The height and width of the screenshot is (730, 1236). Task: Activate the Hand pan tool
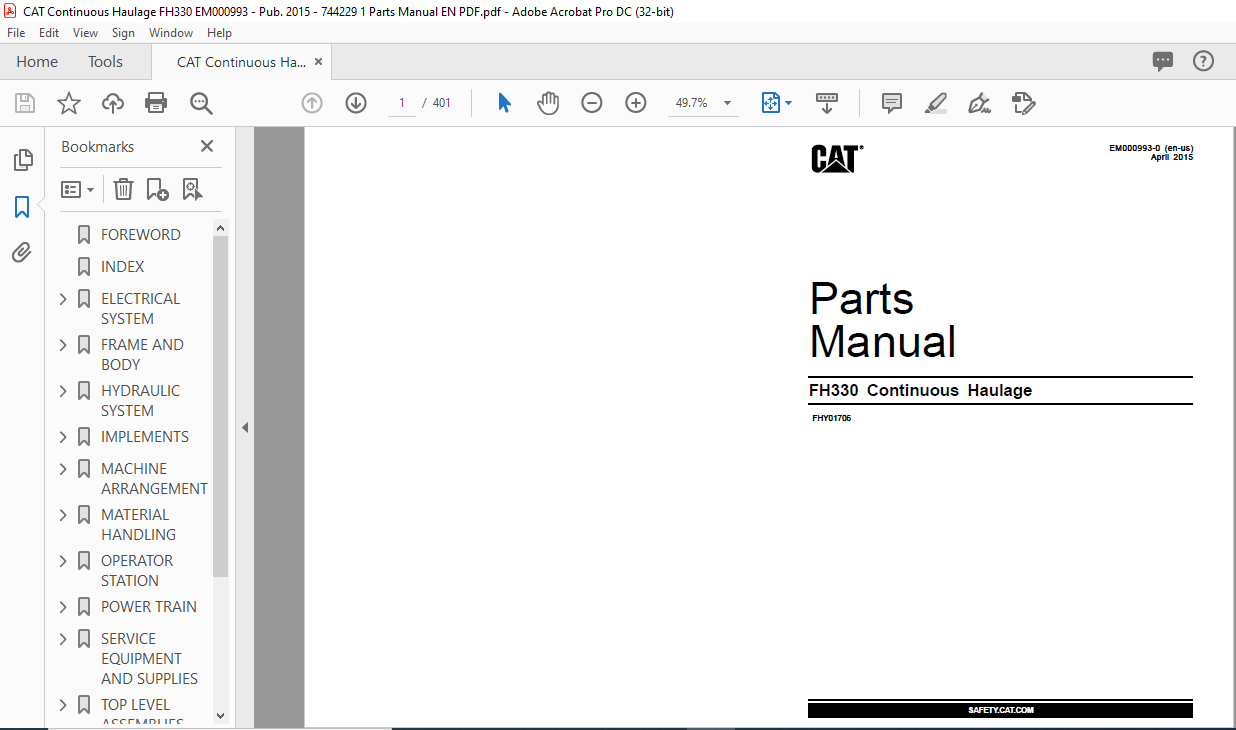pyautogui.click(x=548, y=103)
